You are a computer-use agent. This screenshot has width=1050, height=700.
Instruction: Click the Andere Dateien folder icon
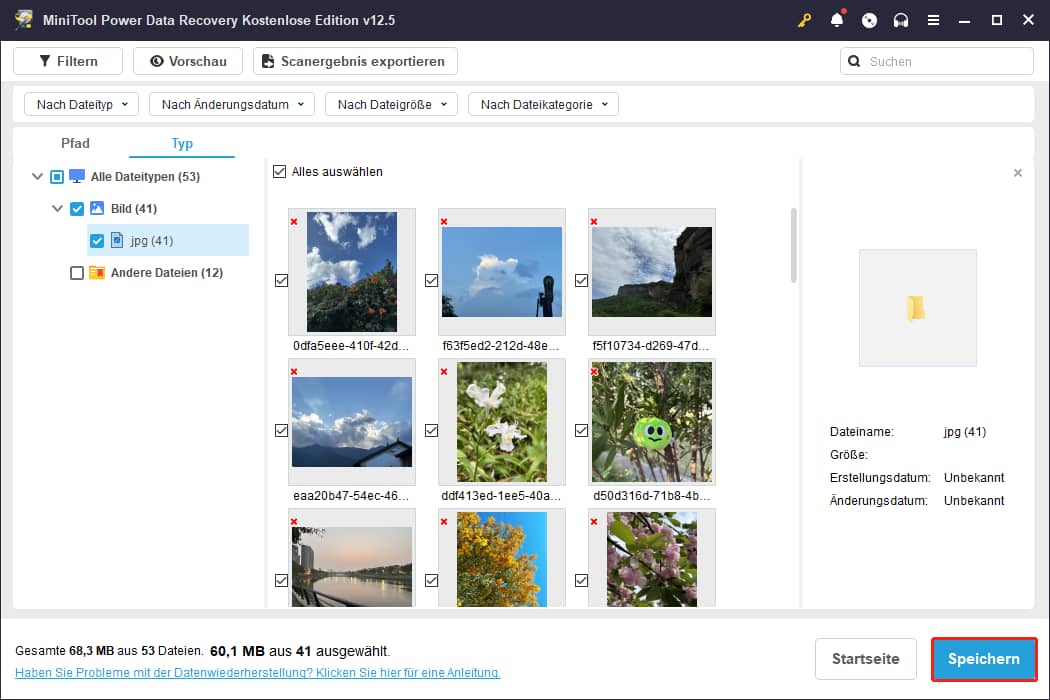click(x=97, y=273)
